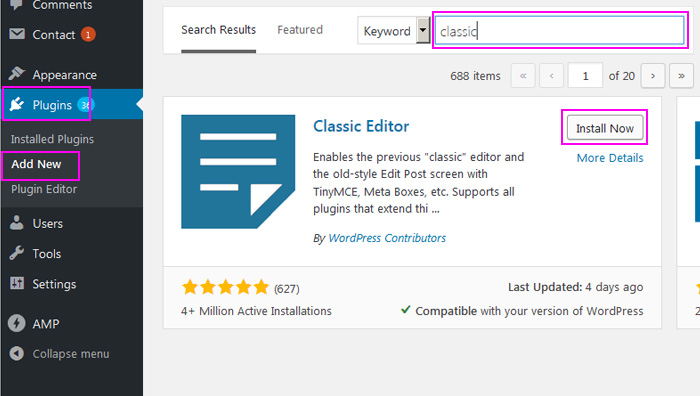Click the Last Updated 4 days ago text
Screen dimensions: 700x396
click(575, 287)
